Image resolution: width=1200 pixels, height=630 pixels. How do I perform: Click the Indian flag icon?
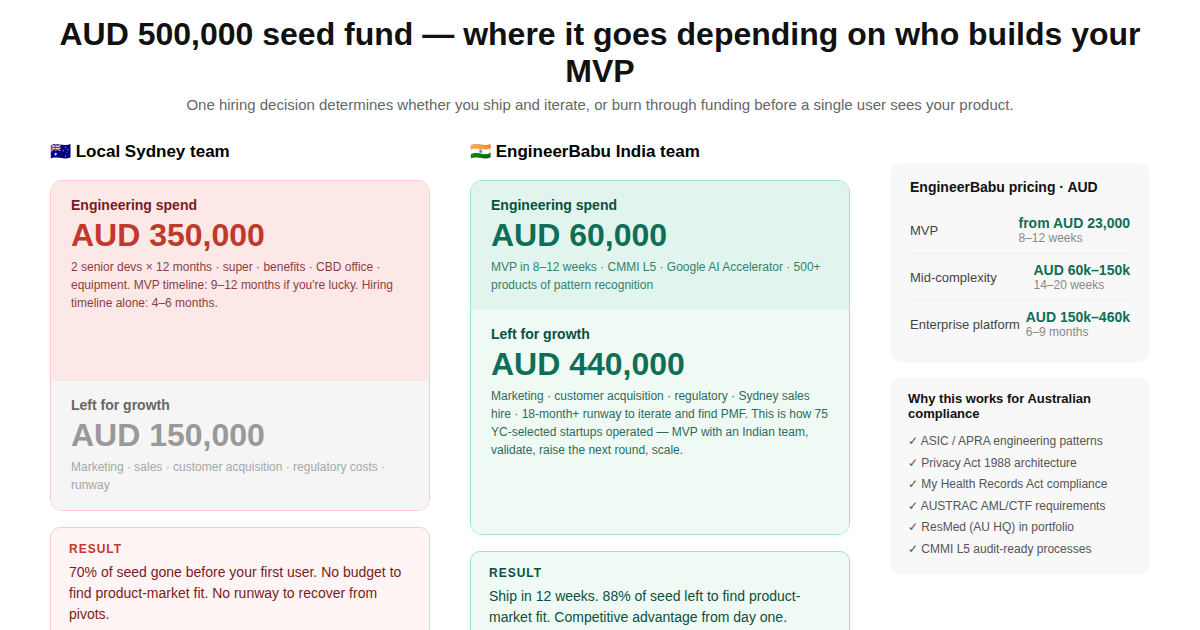[480, 152]
